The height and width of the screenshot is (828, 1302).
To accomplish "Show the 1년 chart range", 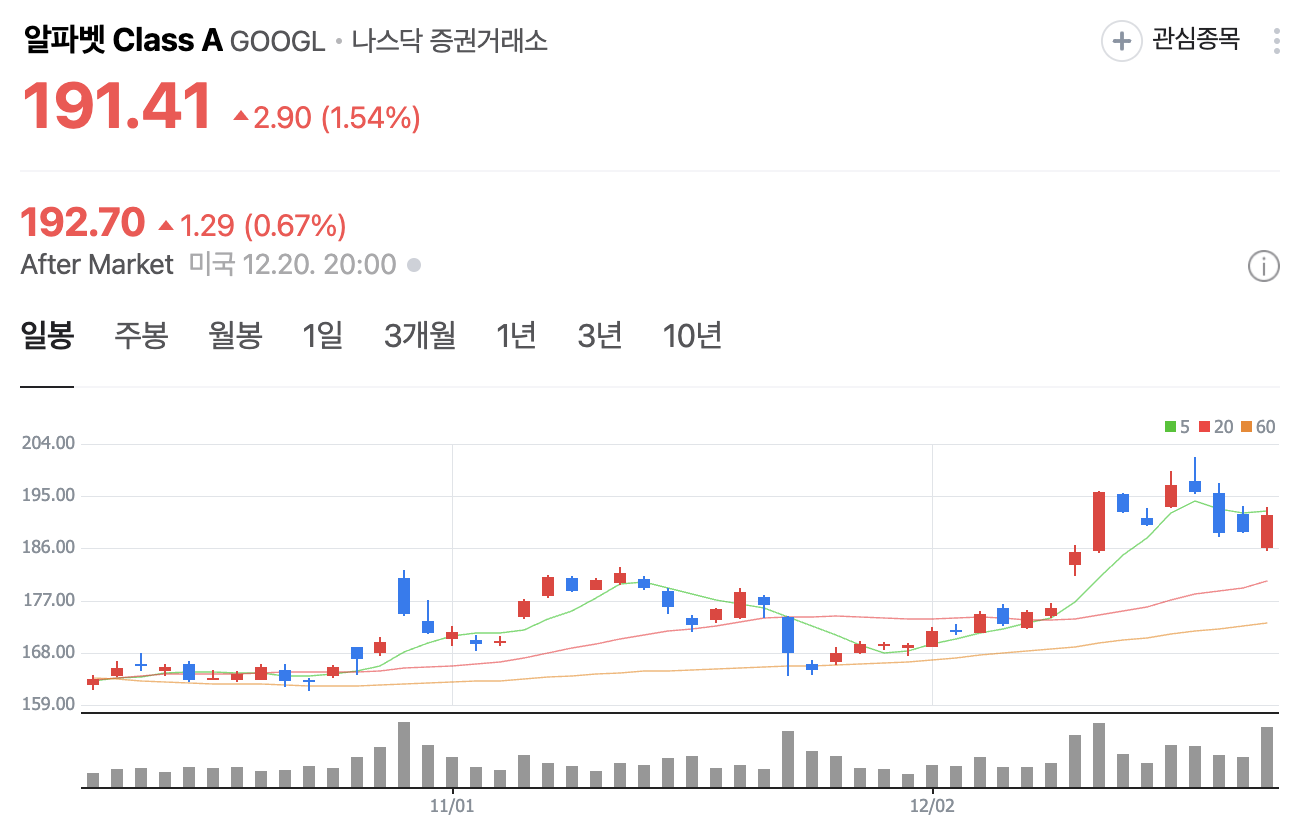I will click(516, 335).
